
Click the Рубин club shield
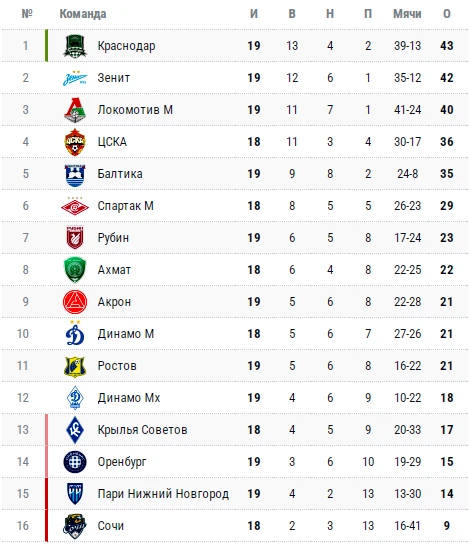coord(75,238)
